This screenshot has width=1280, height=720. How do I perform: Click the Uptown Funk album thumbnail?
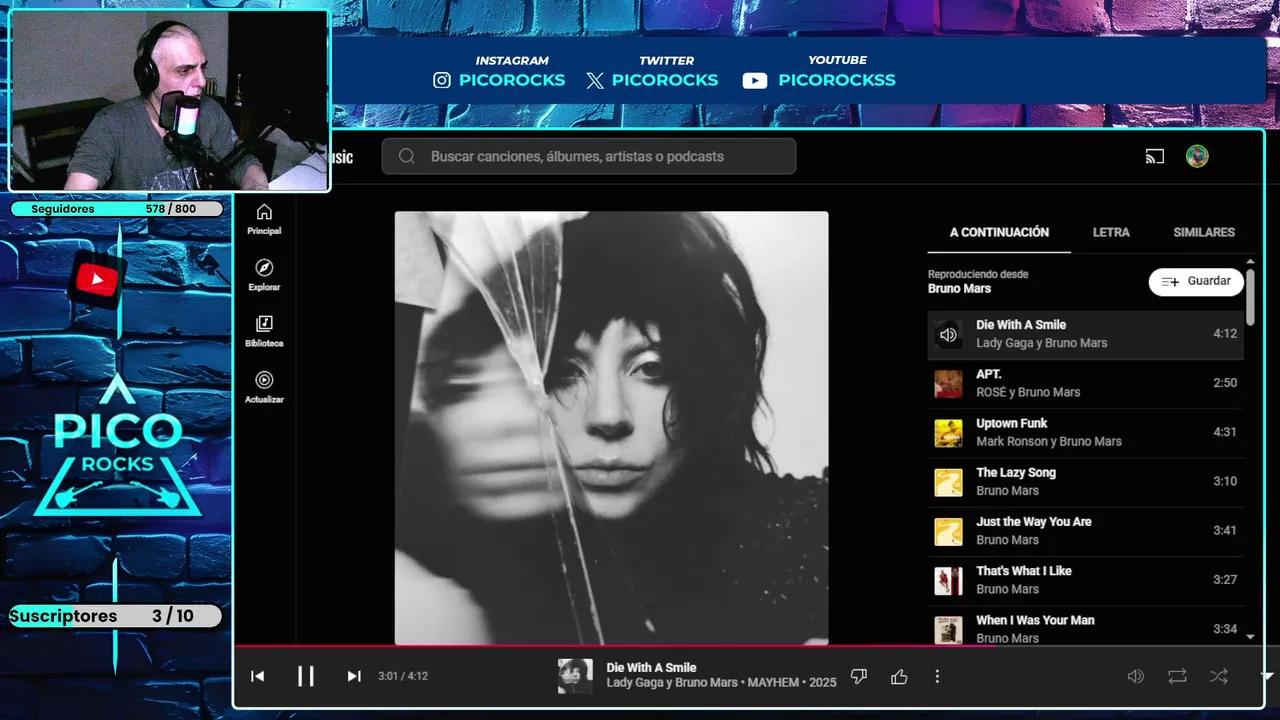(x=948, y=433)
